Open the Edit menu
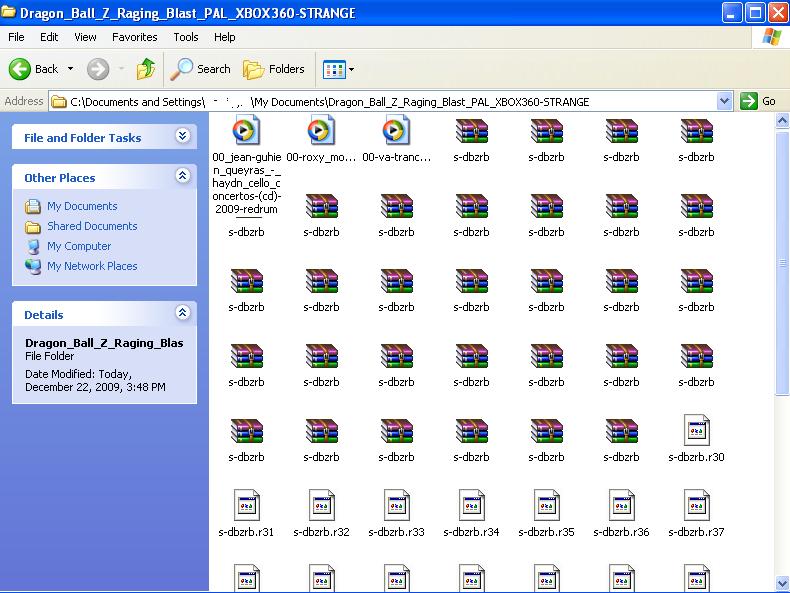790x593 pixels. tap(49, 37)
